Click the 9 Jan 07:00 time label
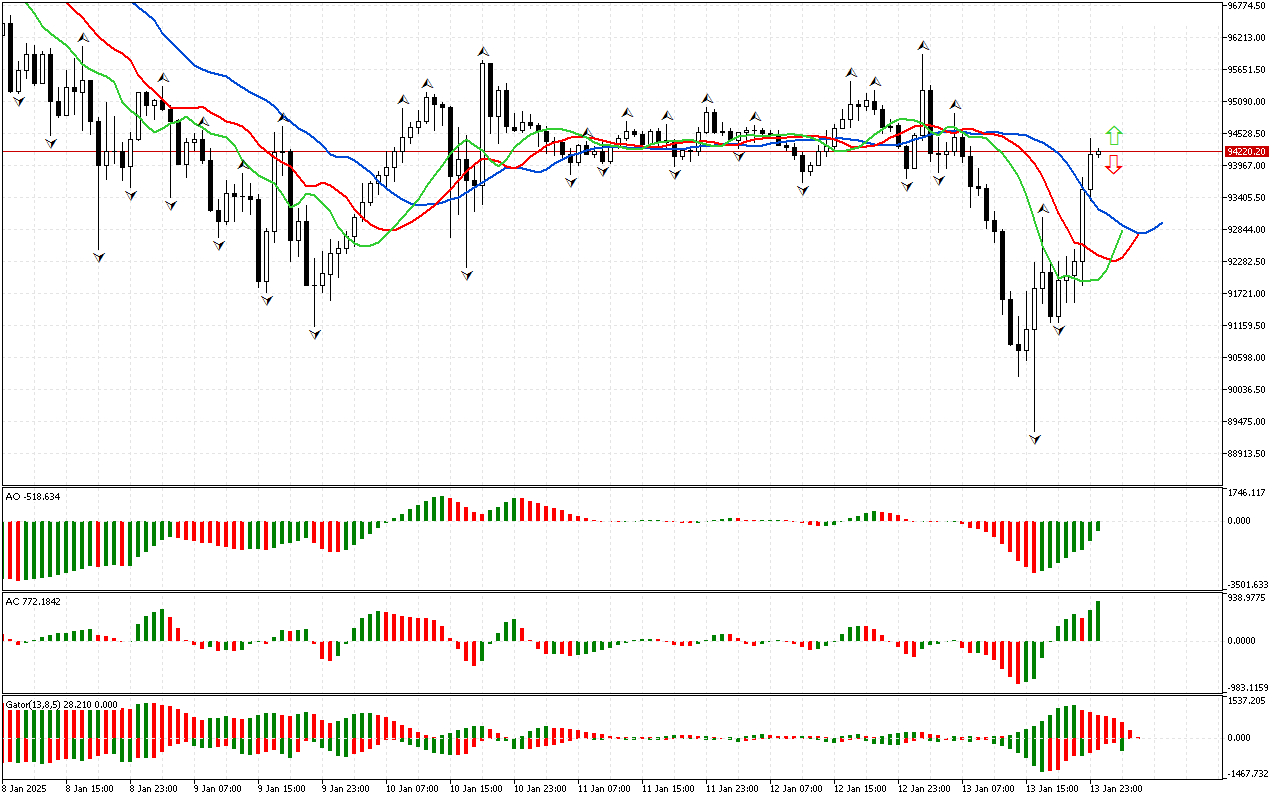This screenshot has height=800, width=1280. (218, 788)
